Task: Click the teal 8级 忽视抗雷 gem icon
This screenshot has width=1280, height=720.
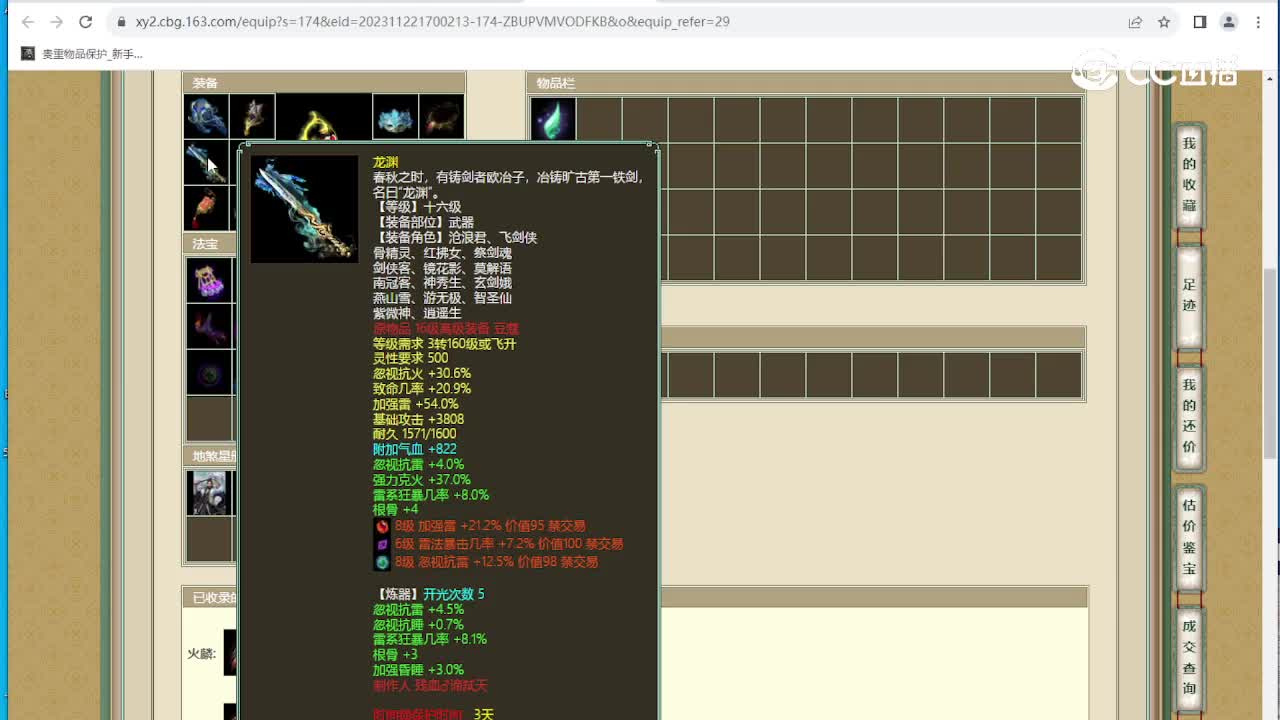Action: pos(382,562)
